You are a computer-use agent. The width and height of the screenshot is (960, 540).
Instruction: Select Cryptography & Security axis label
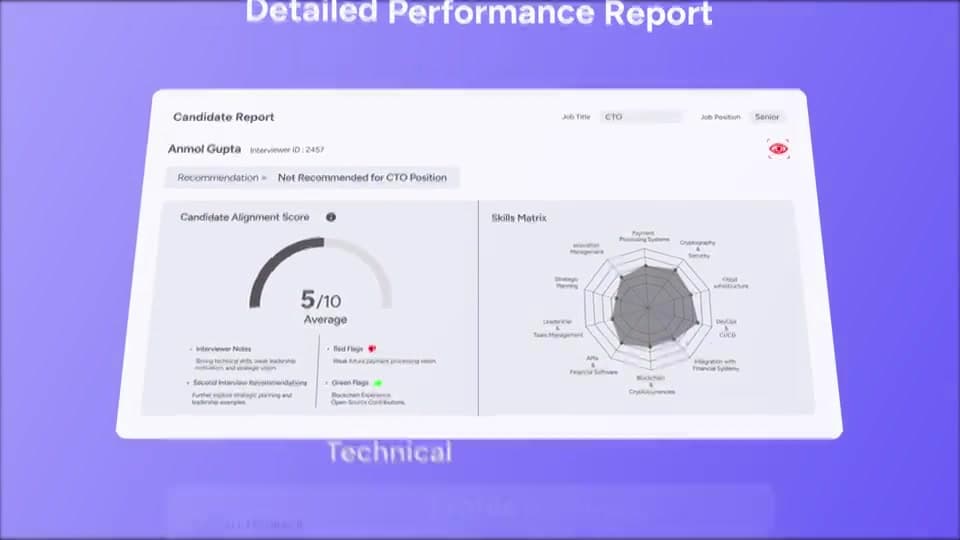tap(697, 245)
